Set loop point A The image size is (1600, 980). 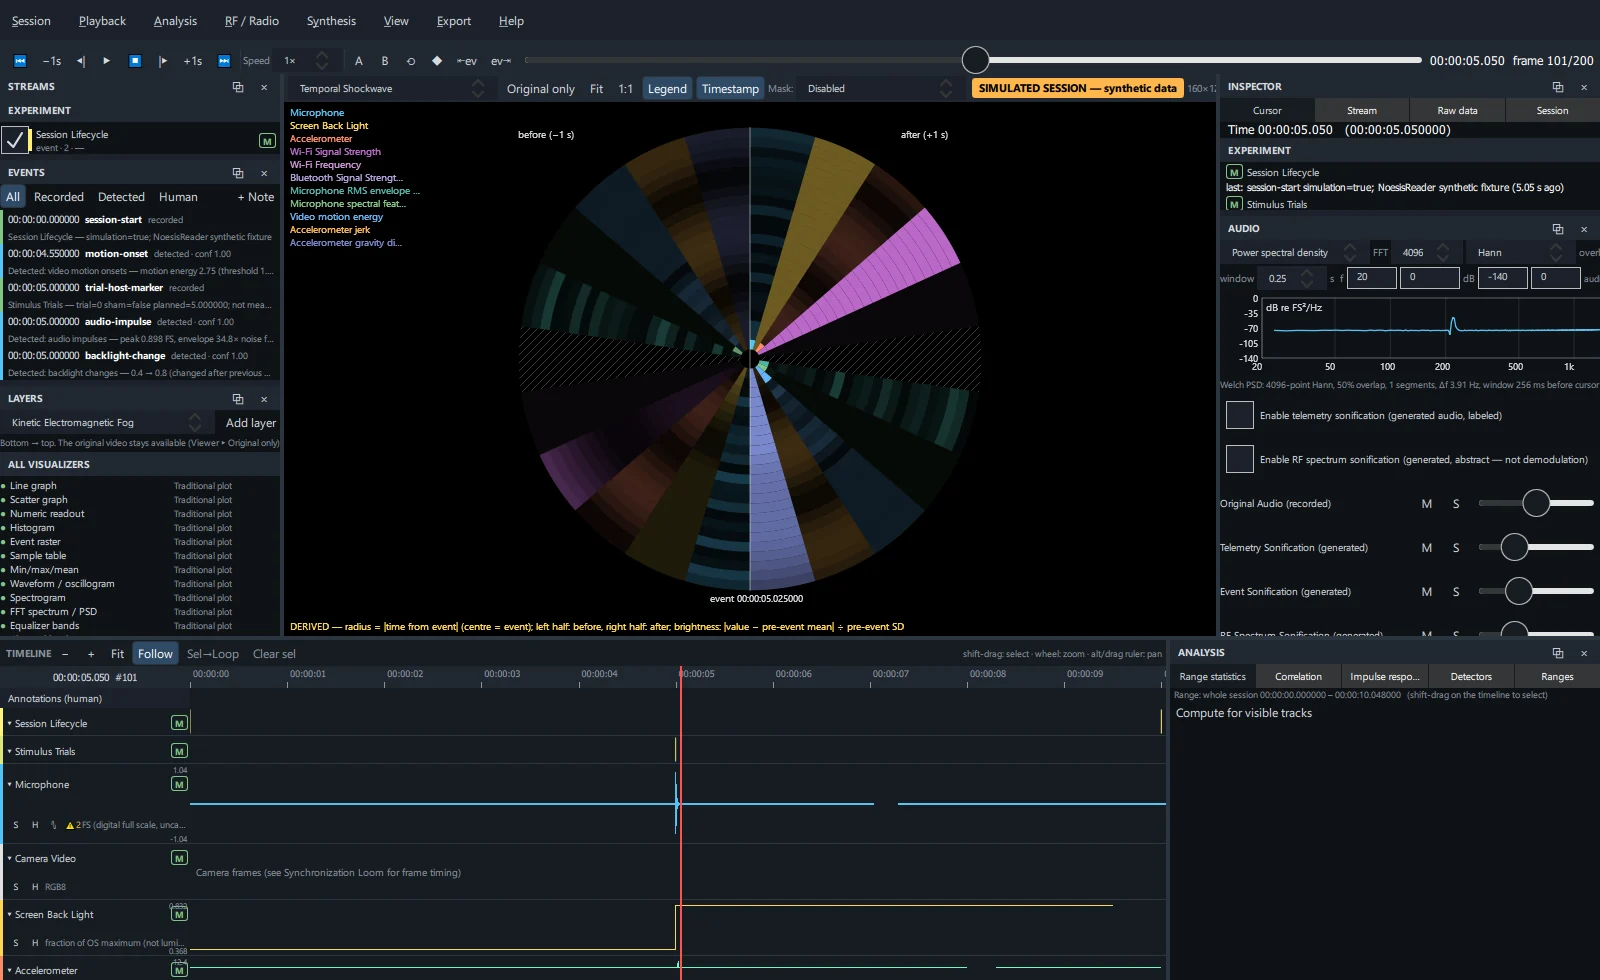(x=359, y=61)
